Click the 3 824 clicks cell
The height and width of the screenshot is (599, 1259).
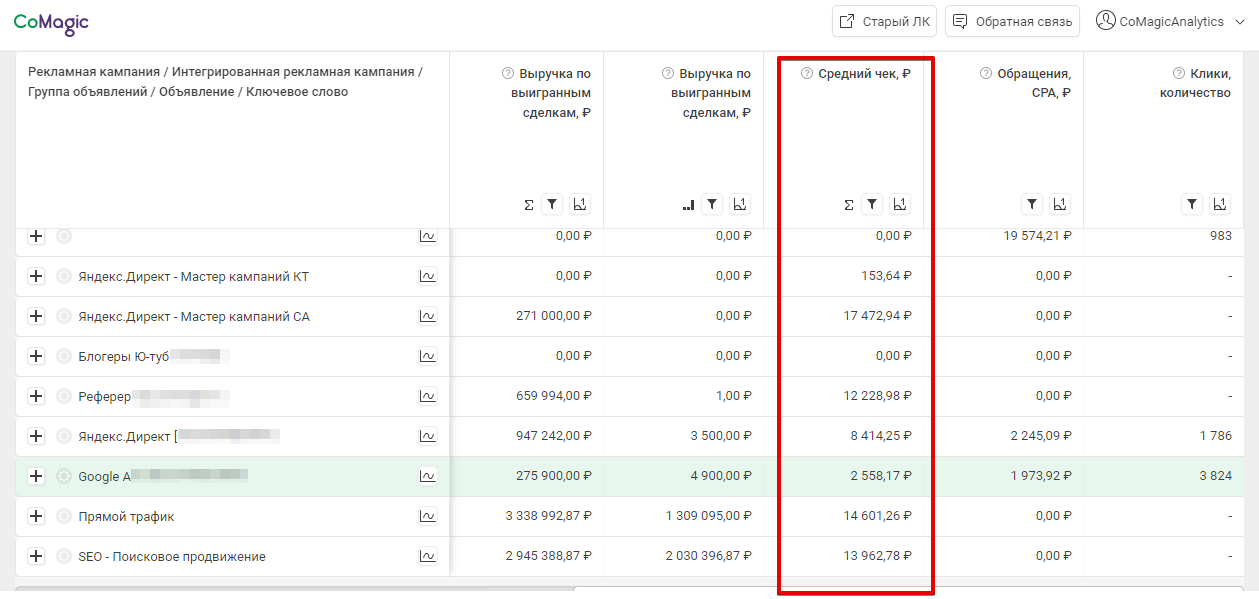[1216, 476]
